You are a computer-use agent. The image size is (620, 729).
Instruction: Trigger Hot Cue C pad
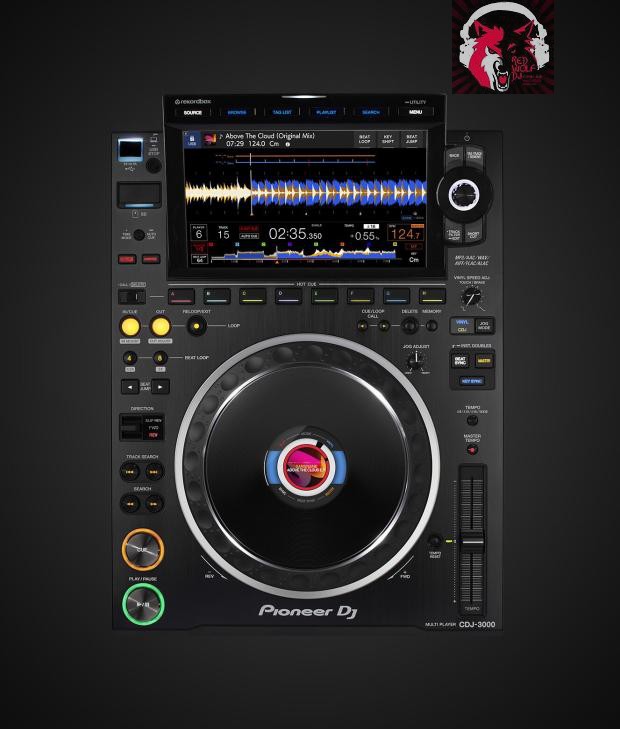pos(253,296)
